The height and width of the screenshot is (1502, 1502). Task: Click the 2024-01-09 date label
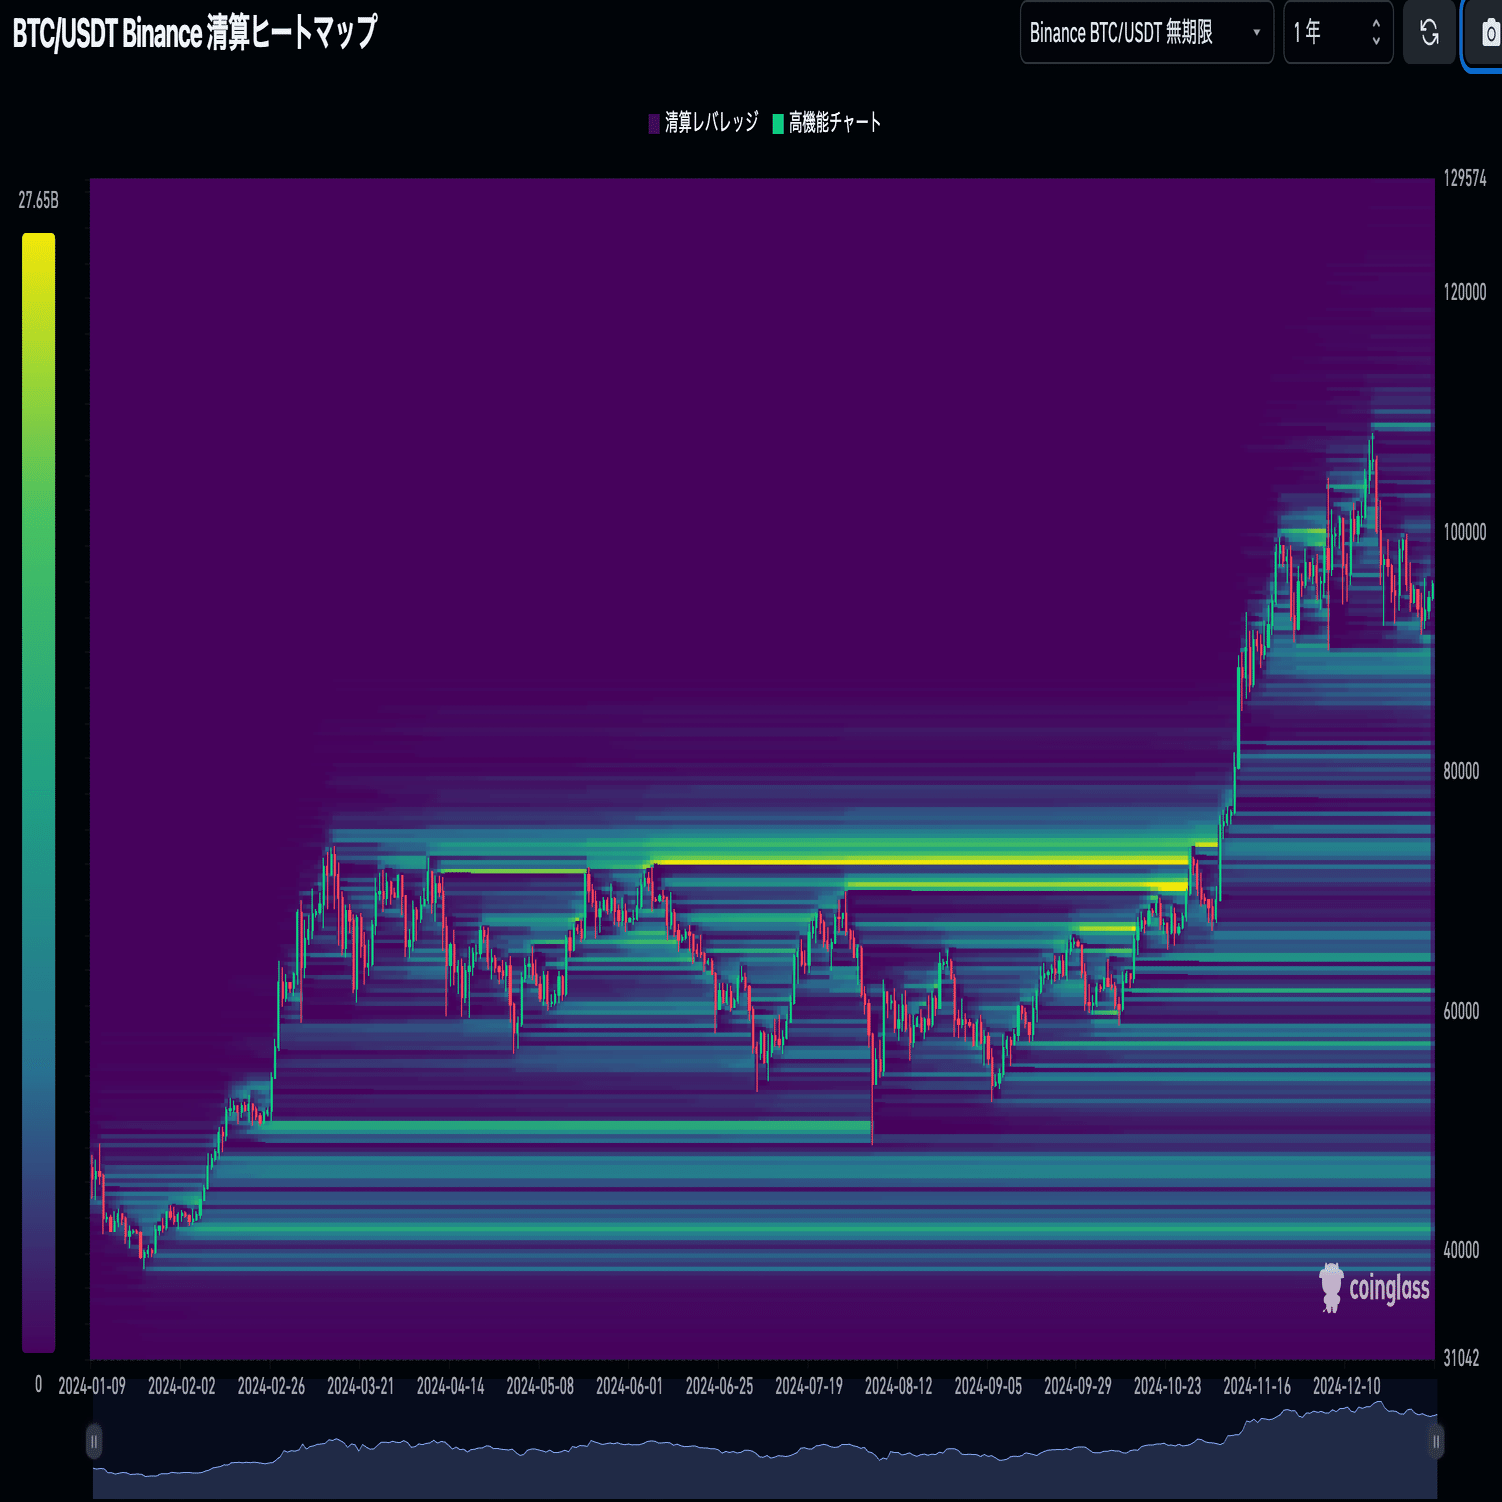(x=92, y=1386)
